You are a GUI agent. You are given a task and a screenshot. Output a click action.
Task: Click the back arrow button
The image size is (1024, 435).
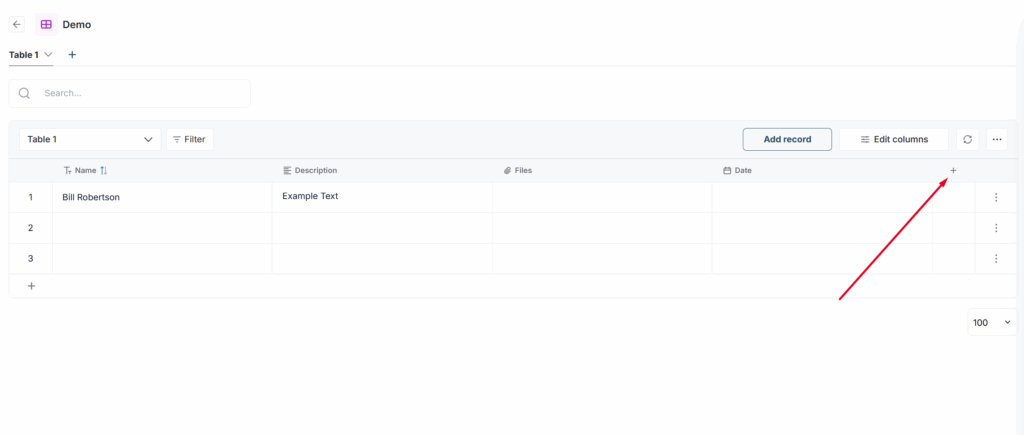[x=17, y=24]
